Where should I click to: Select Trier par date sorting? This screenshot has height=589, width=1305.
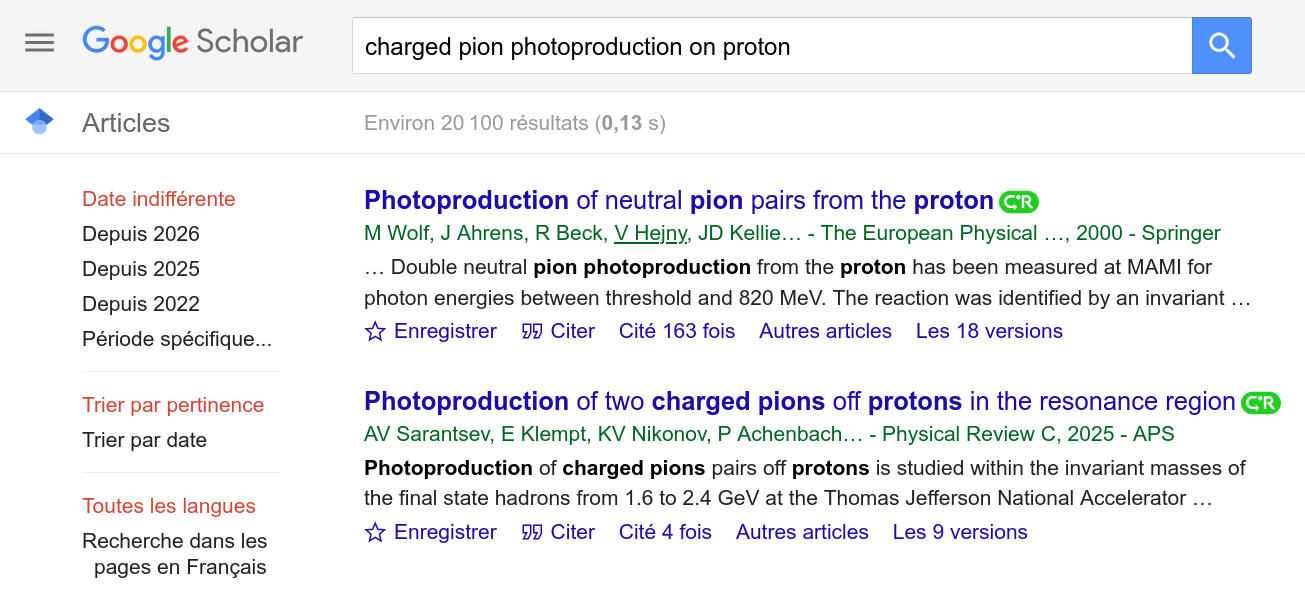(144, 440)
